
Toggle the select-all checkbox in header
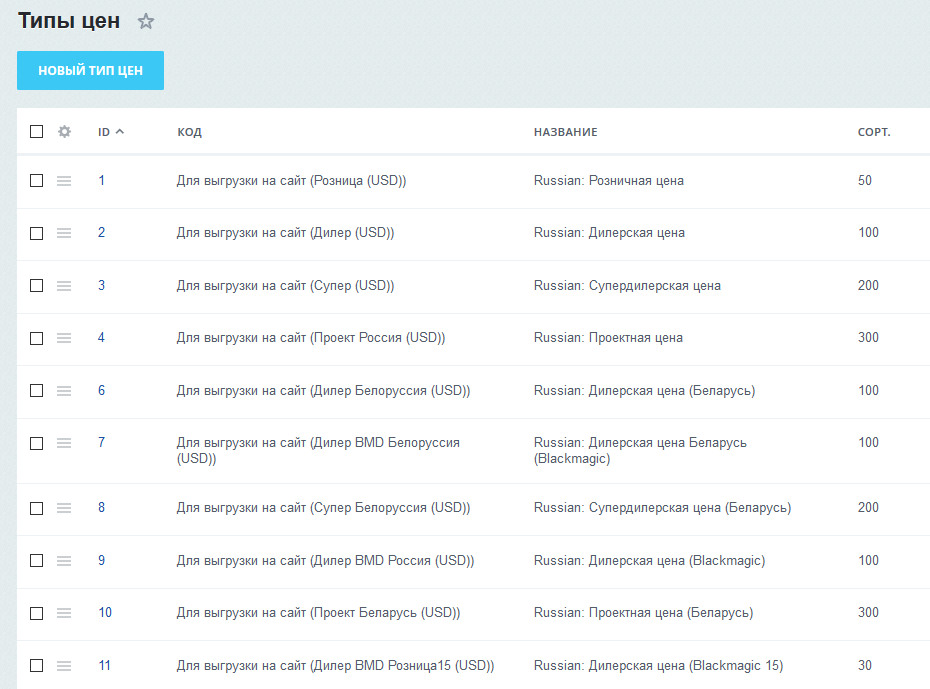tap(37, 132)
